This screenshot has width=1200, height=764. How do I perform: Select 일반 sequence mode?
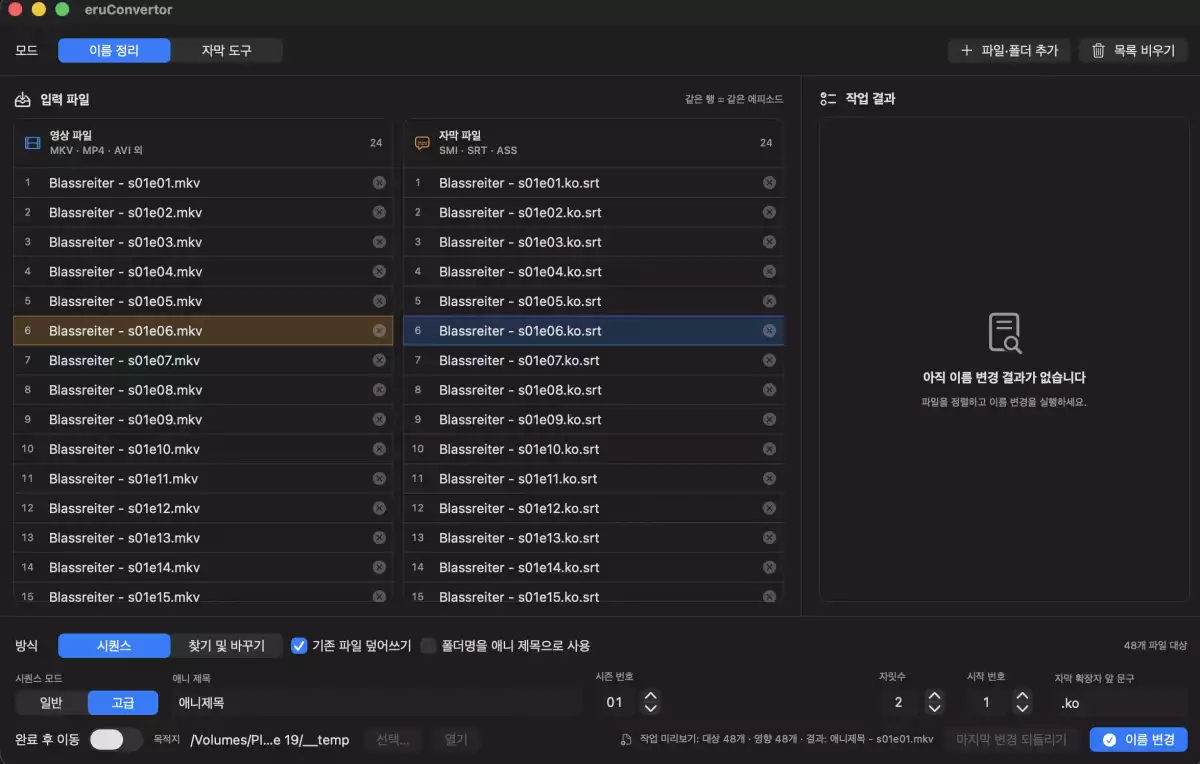pyautogui.click(x=51, y=703)
